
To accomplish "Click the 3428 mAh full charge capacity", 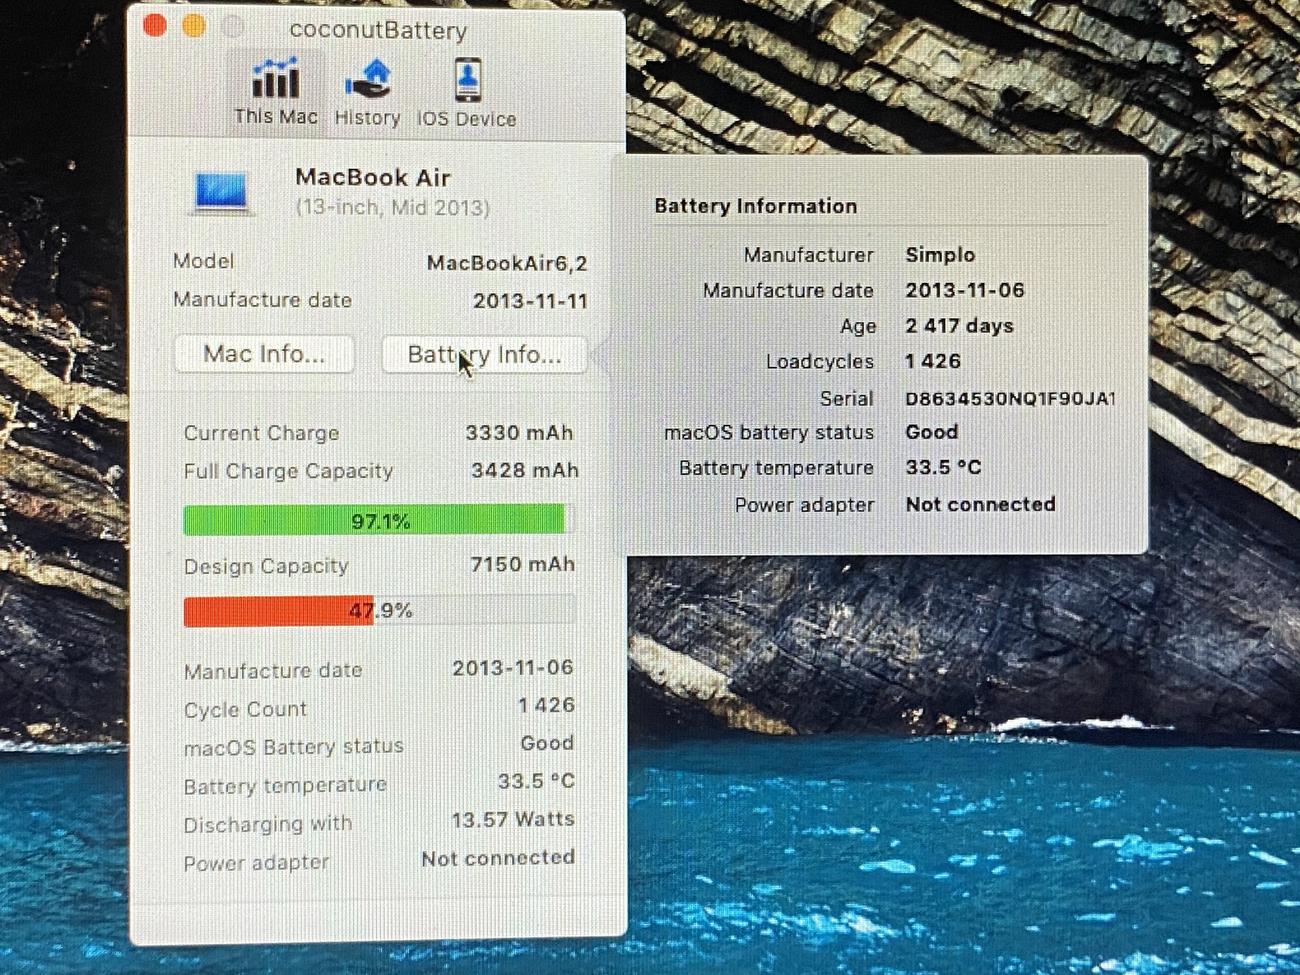I will click(x=525, y=470).
